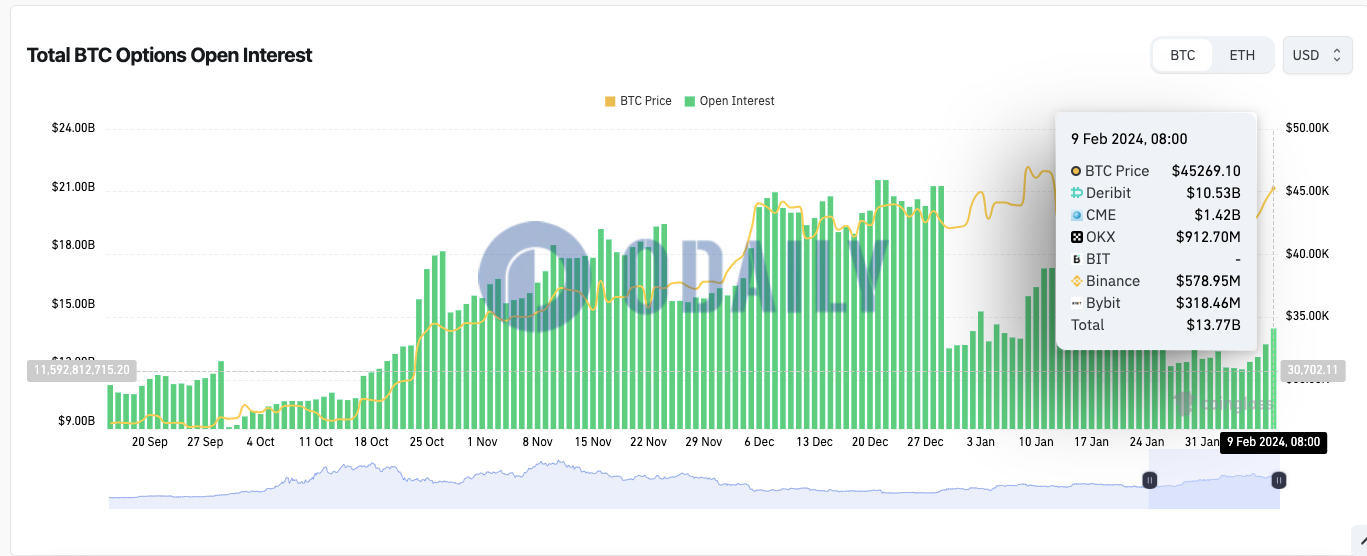The width and height of the screenshot is (1367, 556).
Task: Click the 27 Dec x-axis date
Action: [x=925, y=441]
